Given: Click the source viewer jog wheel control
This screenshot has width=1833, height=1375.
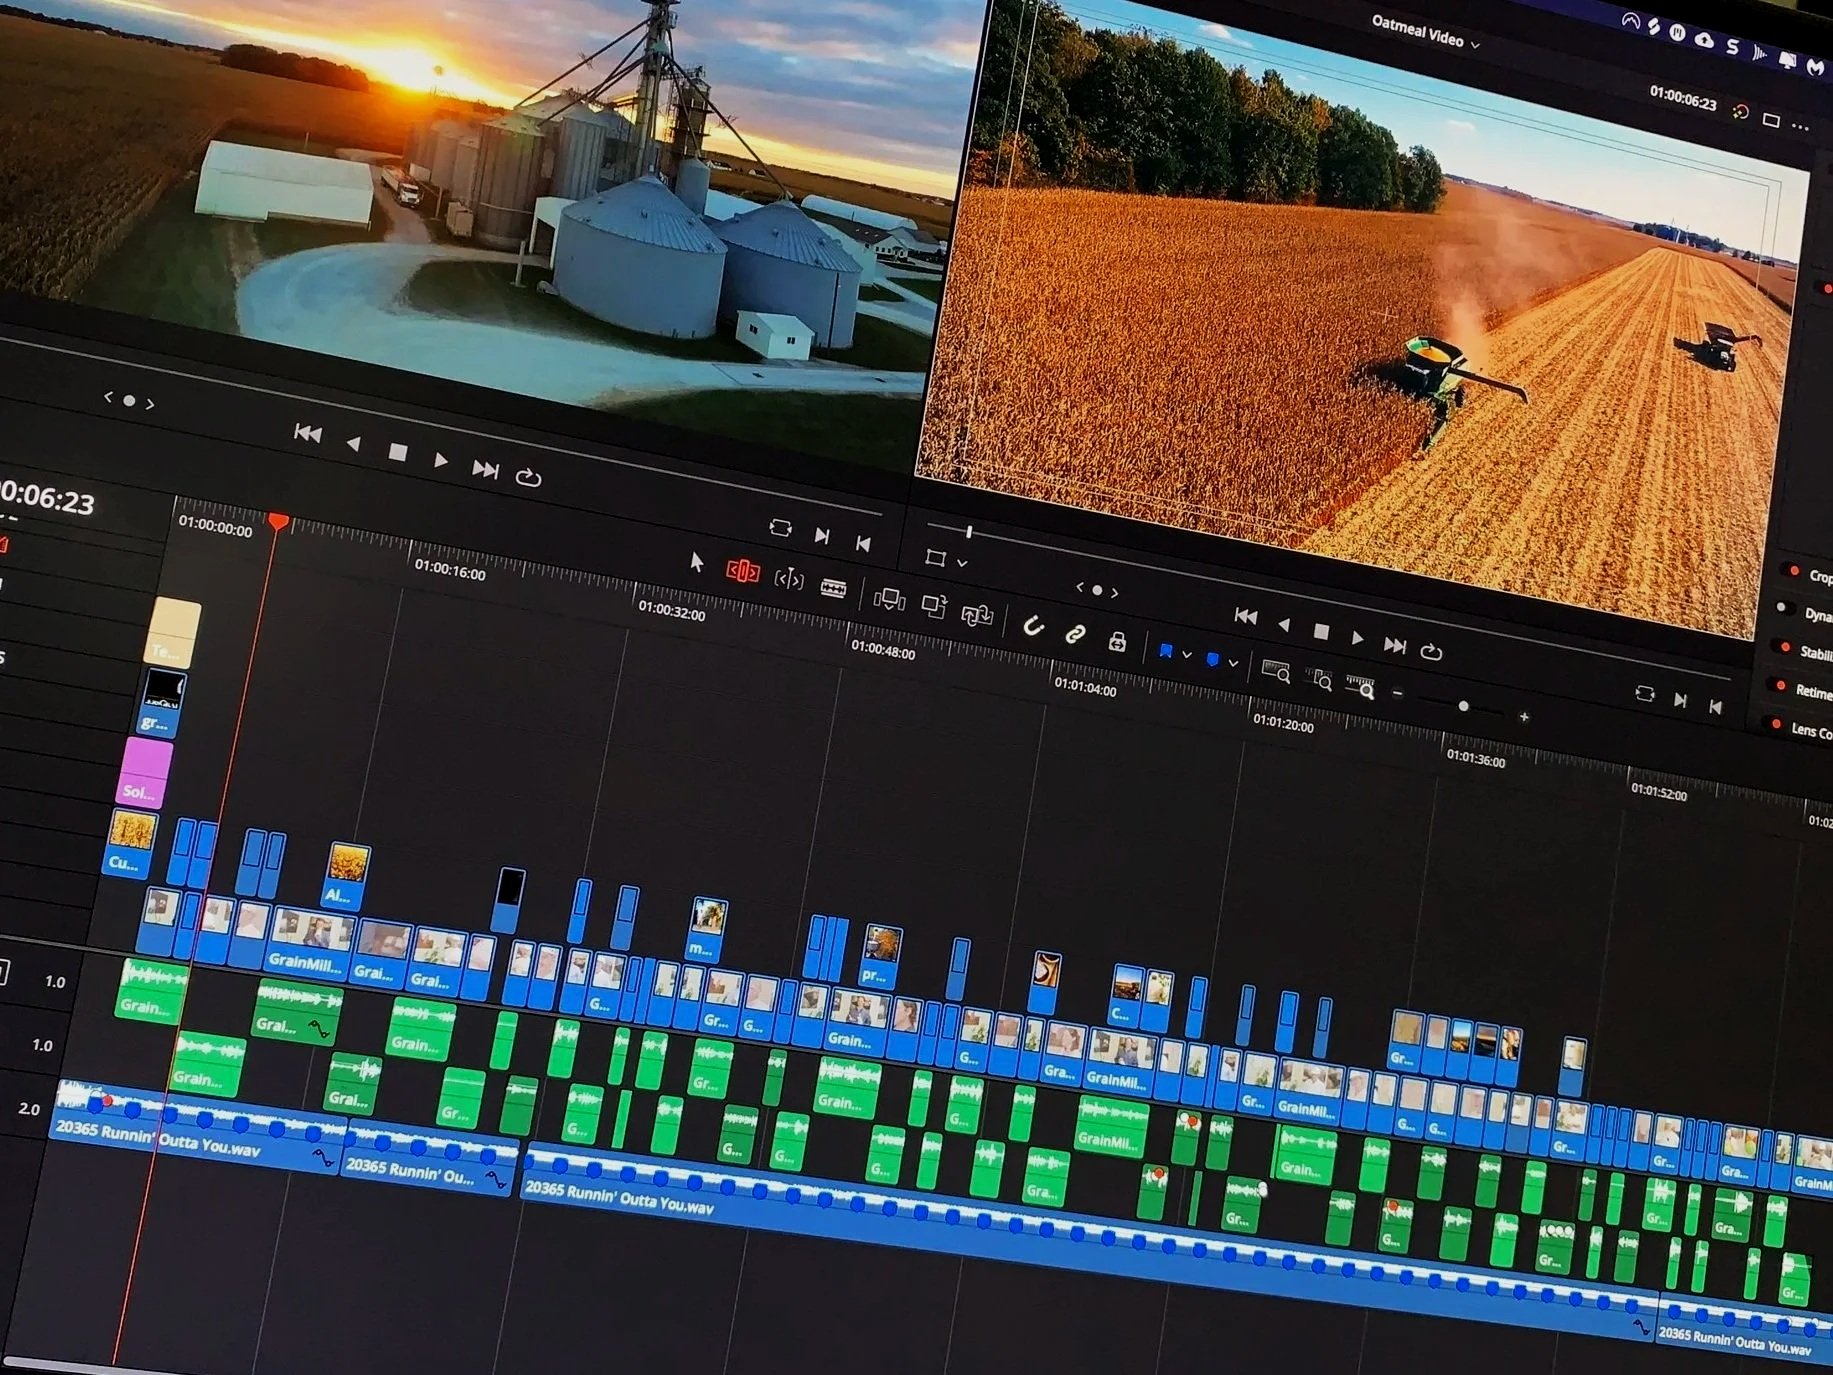Looking at the screenshot, I should (129, 400).
